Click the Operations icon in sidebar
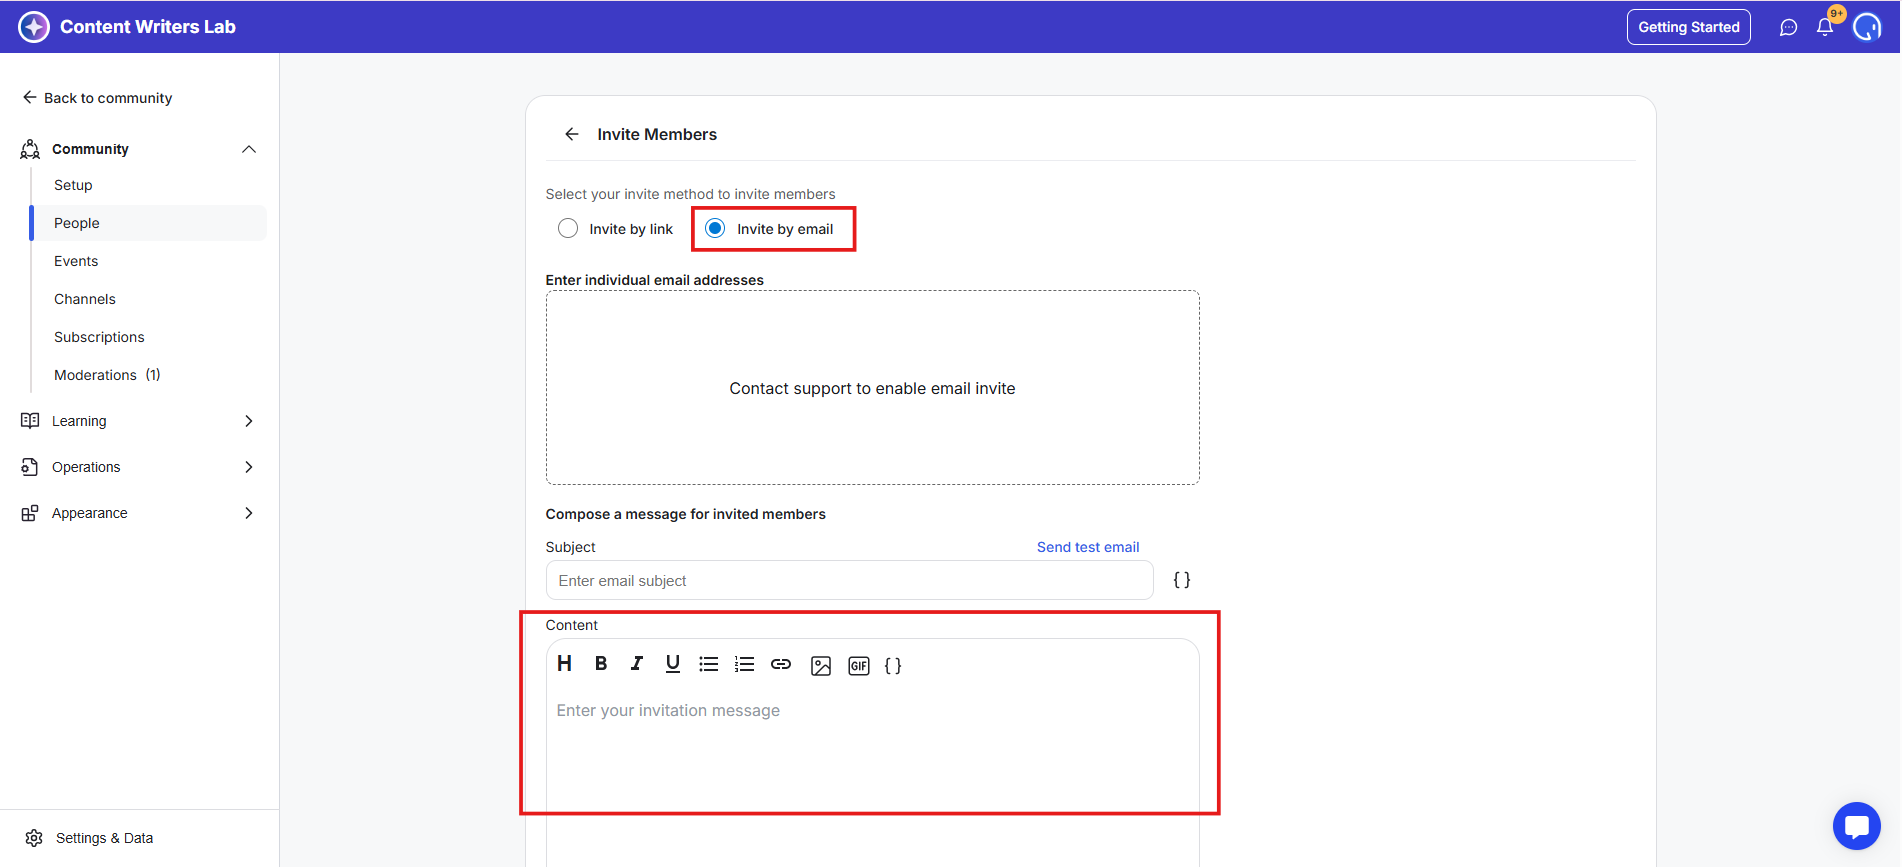 click(x=30, y=467)
